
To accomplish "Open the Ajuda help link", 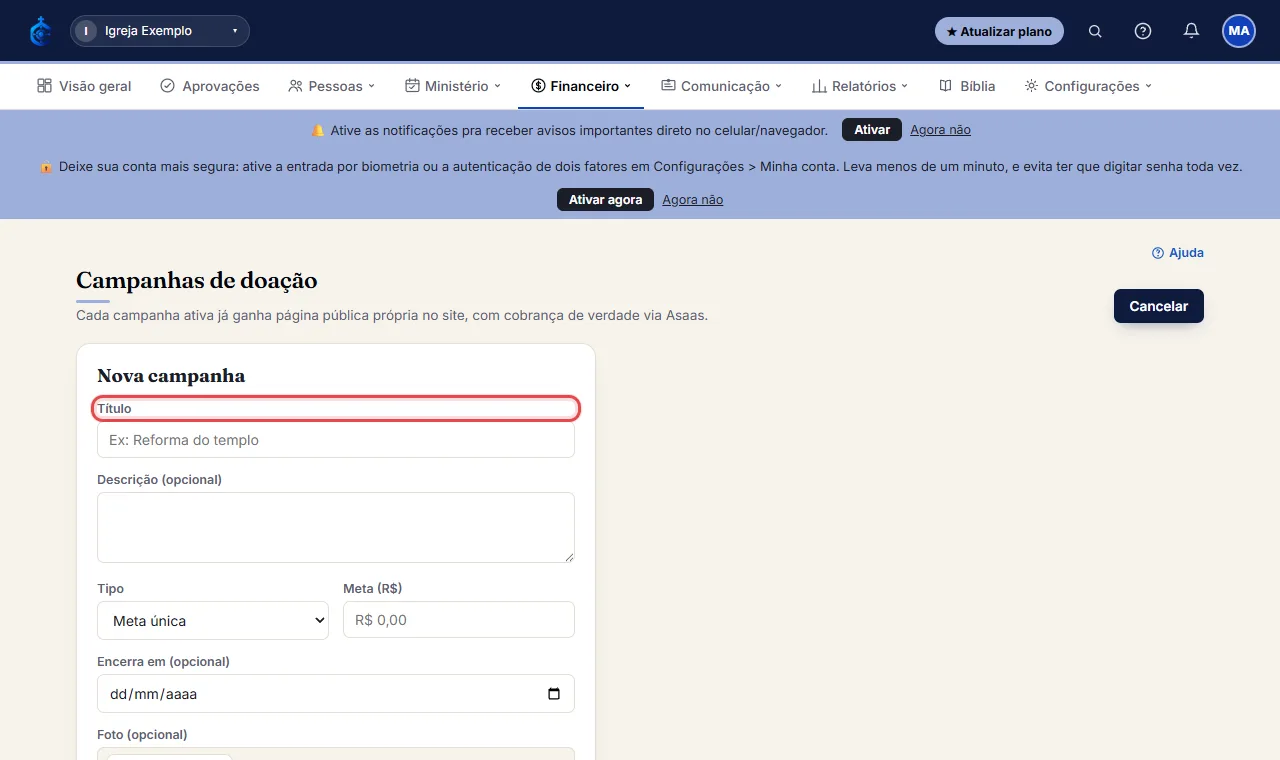I will [1178, 253].
